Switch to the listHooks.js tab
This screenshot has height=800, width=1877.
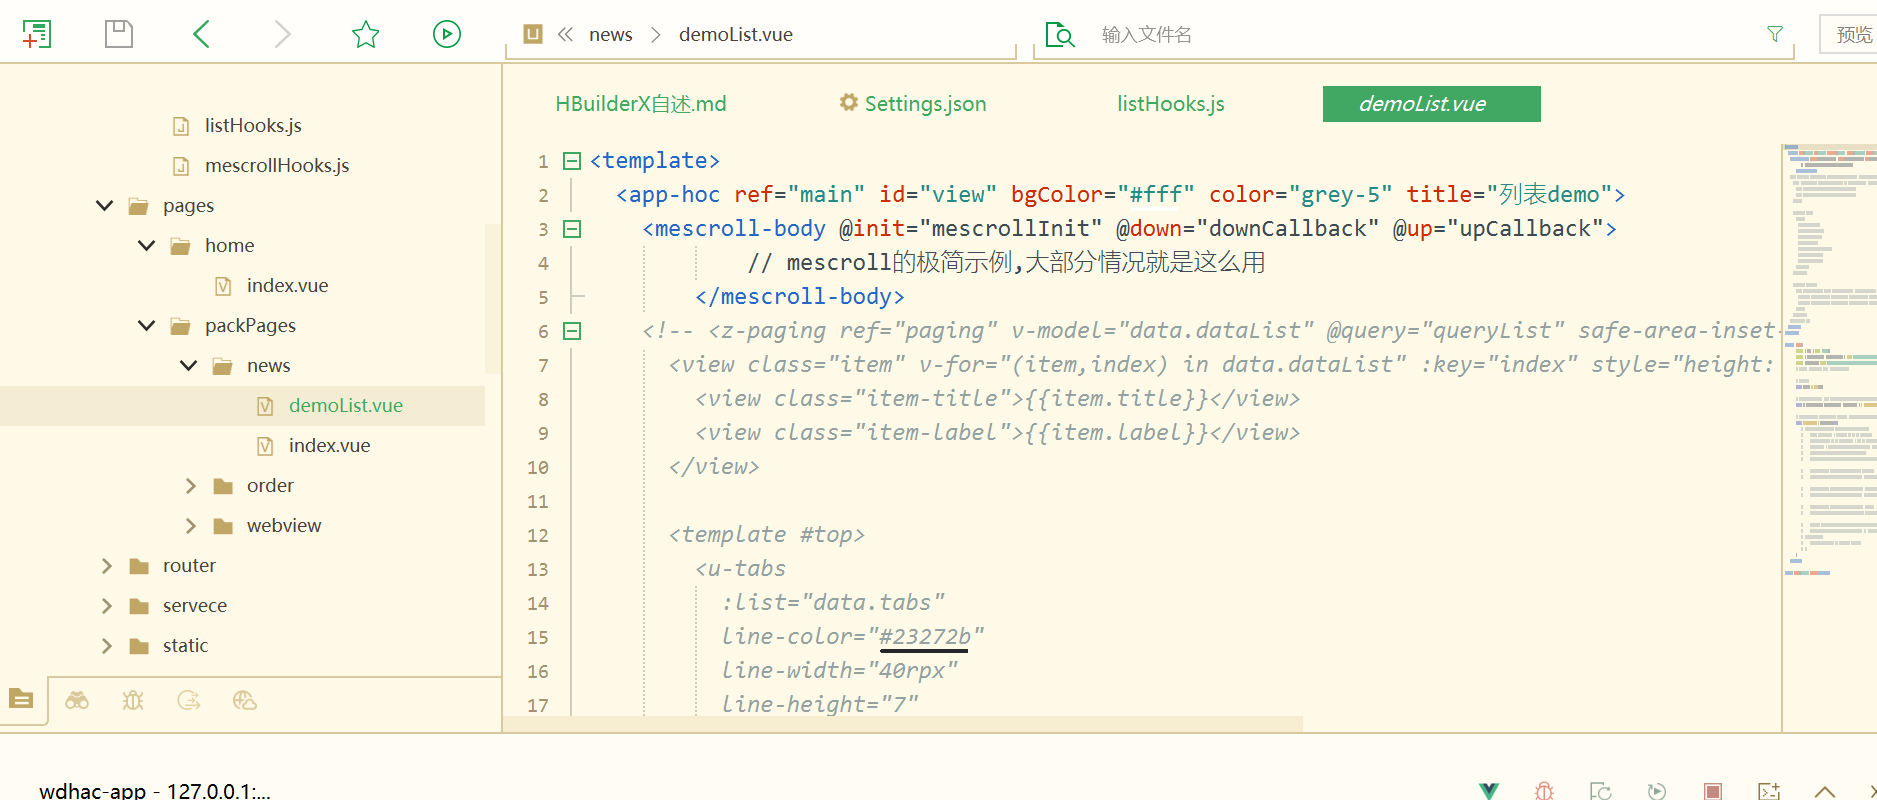[x=1170, y=104]
